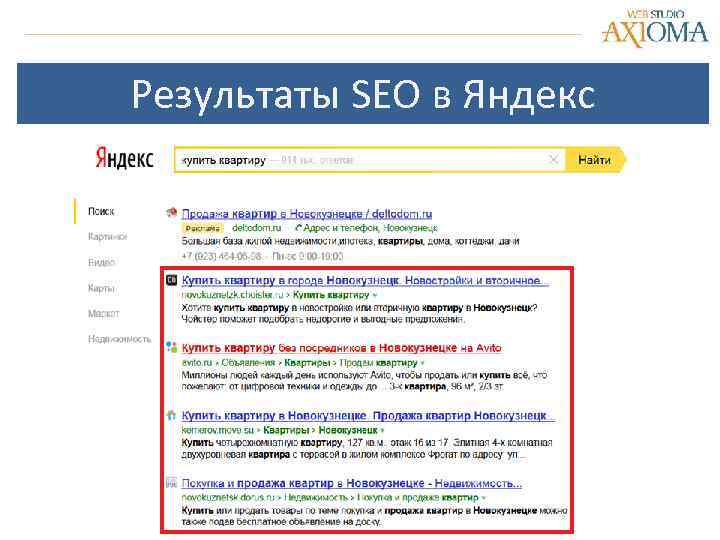The image size is (720, 540).
Task: Click the Квартиры breadcrumb on Avito result
Action: tap(305, 363)
